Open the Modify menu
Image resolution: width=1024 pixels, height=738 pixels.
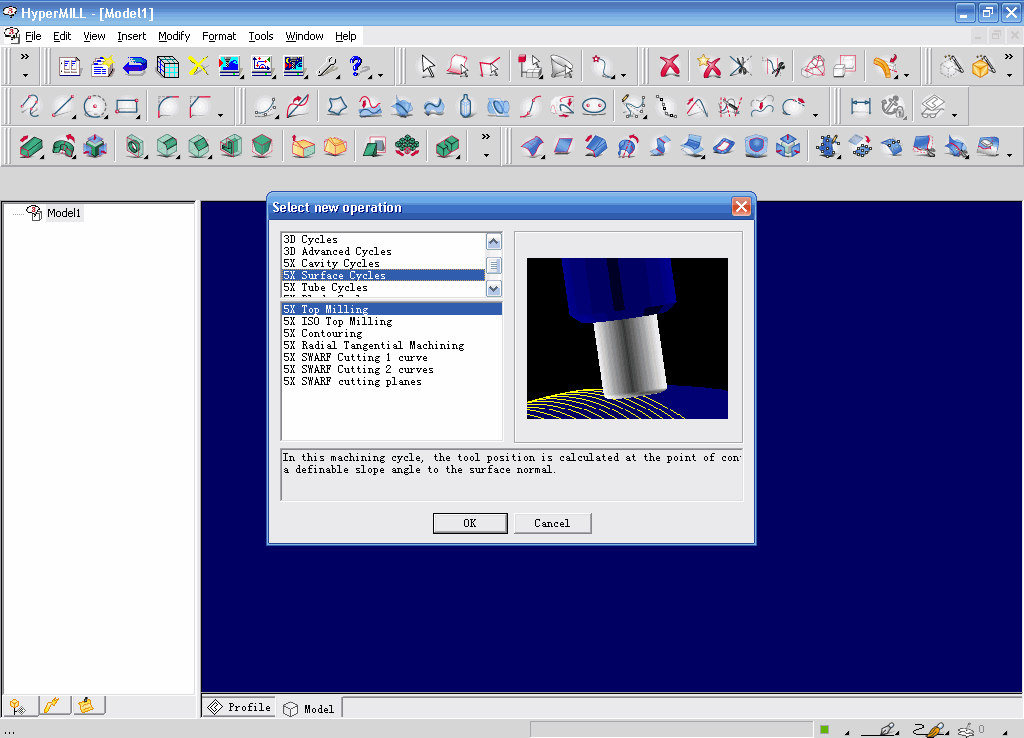174,36
